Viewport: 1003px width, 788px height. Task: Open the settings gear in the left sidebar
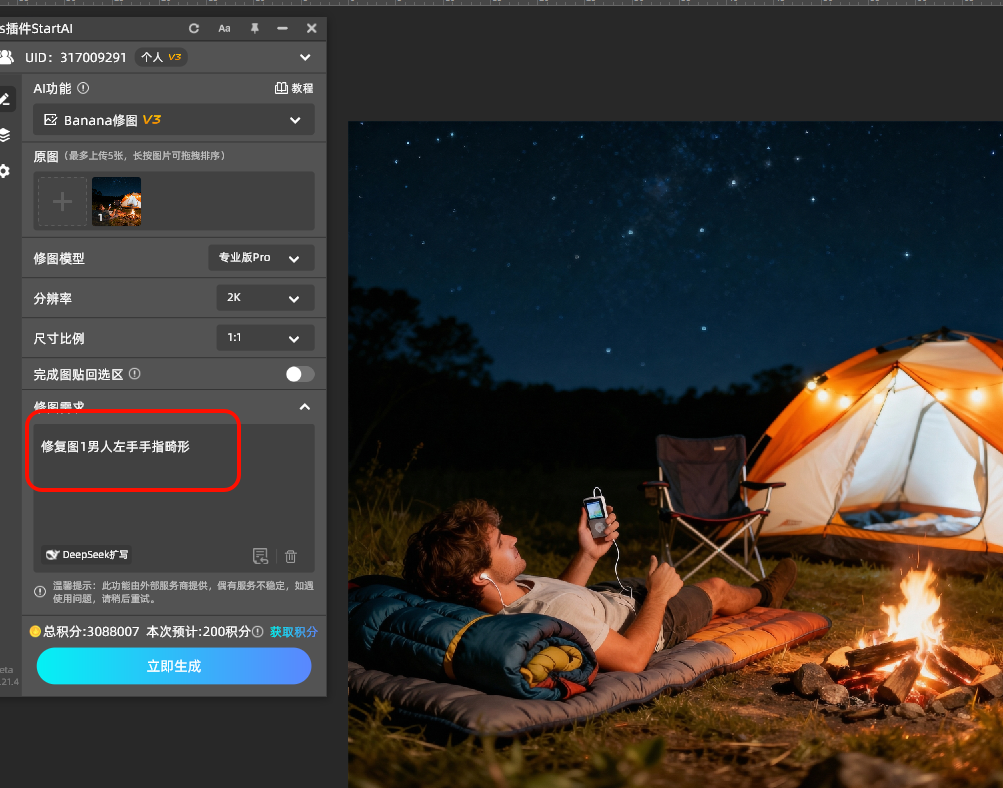point(5,171)
